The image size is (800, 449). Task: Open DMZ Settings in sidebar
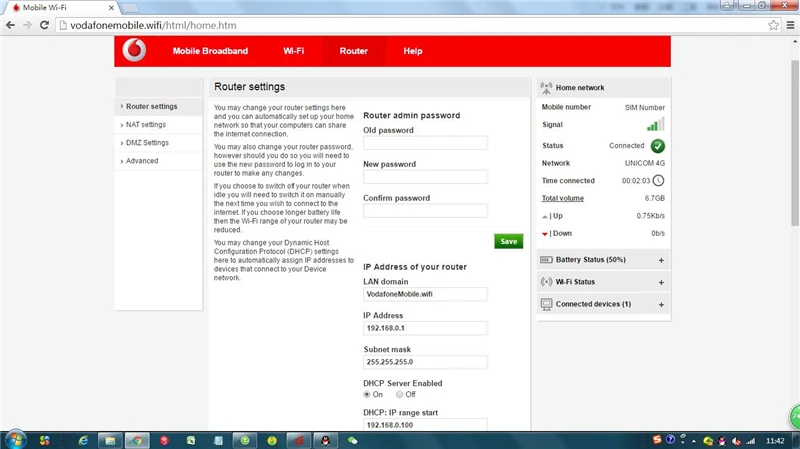(x=147, y=143)
